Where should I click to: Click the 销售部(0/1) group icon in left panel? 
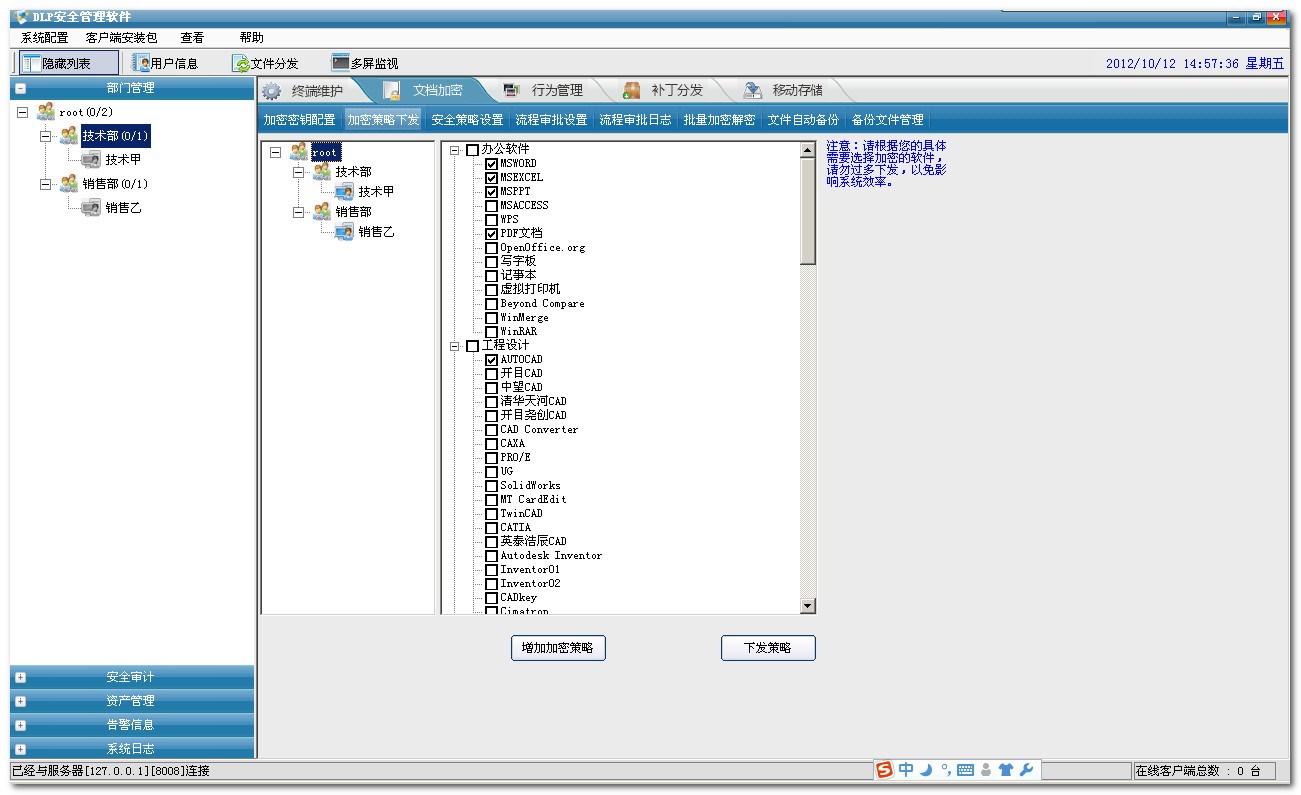click(x=69, y=183)
